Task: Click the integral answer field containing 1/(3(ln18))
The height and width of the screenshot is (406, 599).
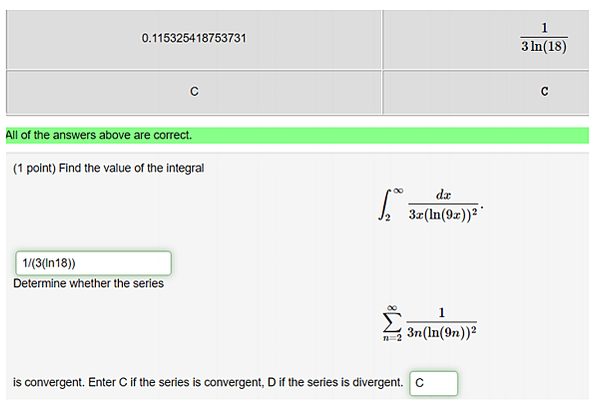Action: coord(93,263)
